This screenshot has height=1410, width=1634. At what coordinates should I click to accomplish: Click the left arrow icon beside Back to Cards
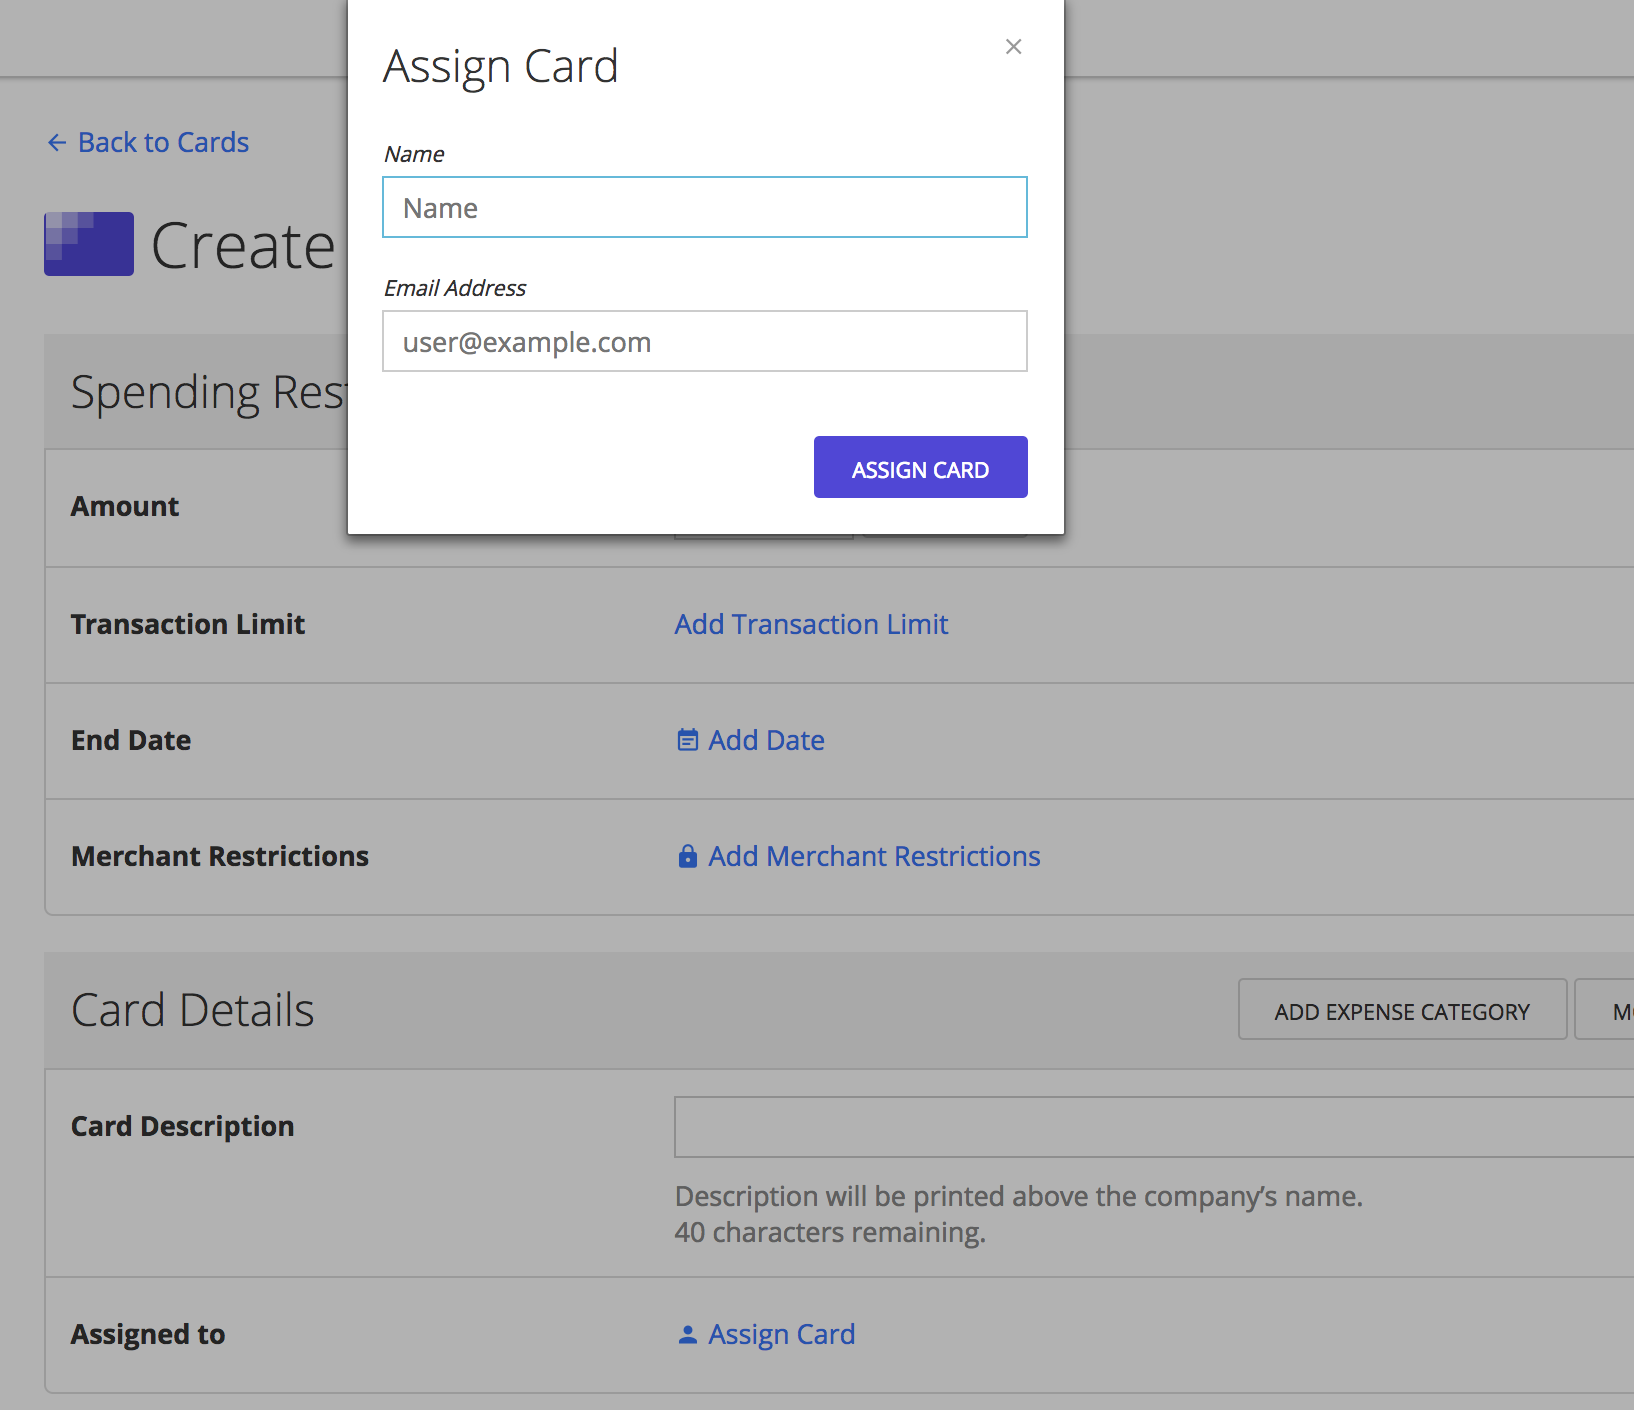57,143
